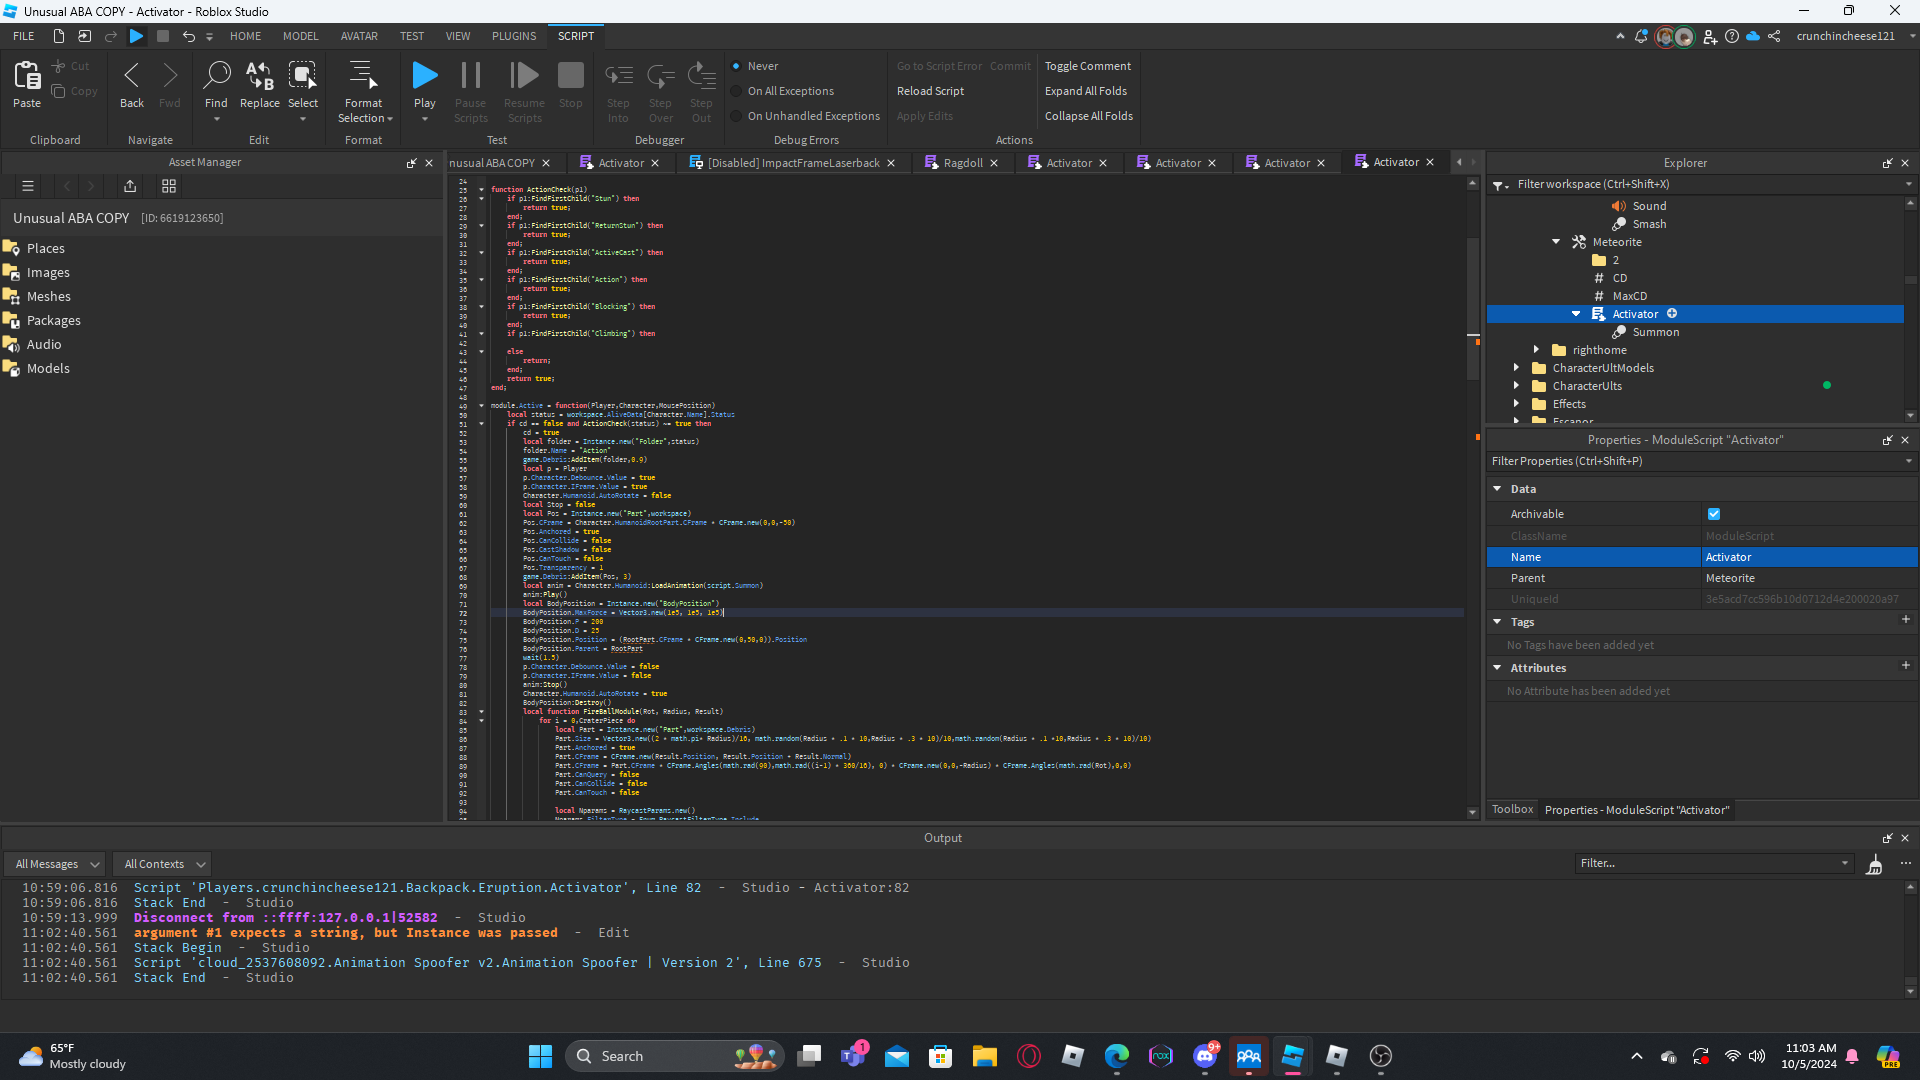1920x1080 pixels.
Task: Expand the CharacterUltModels folder
Action: (x=1516, y=368)
